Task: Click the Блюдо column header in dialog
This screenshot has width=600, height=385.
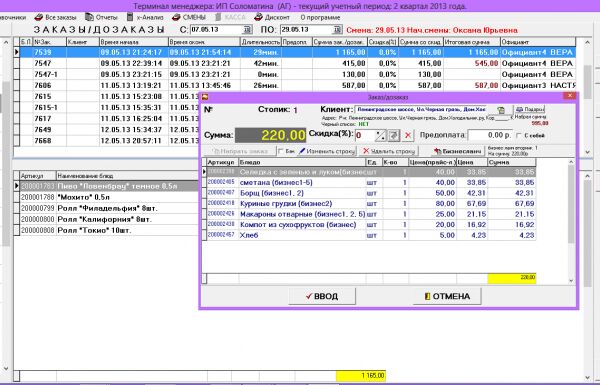Action: point(302,162)
